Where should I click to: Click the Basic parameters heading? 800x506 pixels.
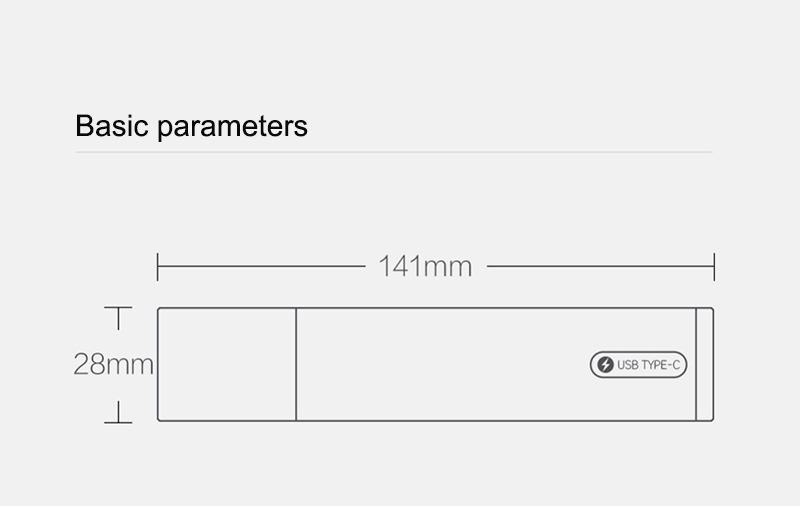[191, 126]
